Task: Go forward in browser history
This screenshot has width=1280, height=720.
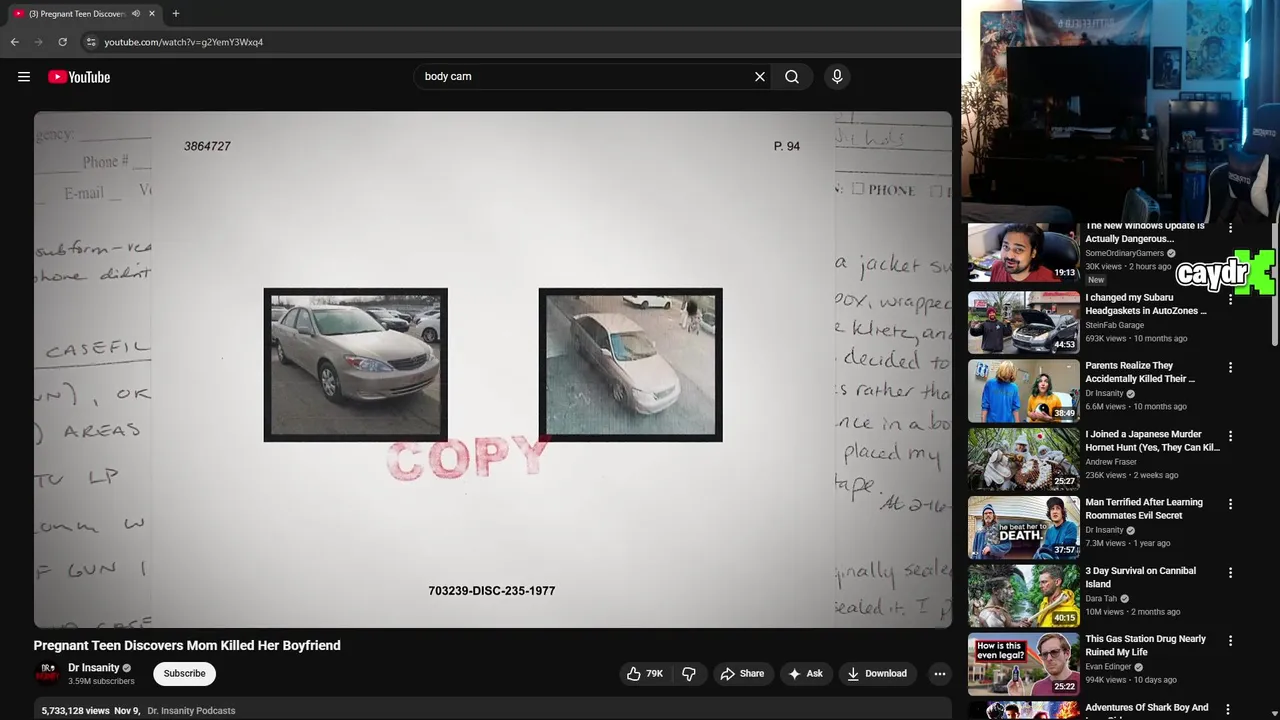Action: (38, 42)
